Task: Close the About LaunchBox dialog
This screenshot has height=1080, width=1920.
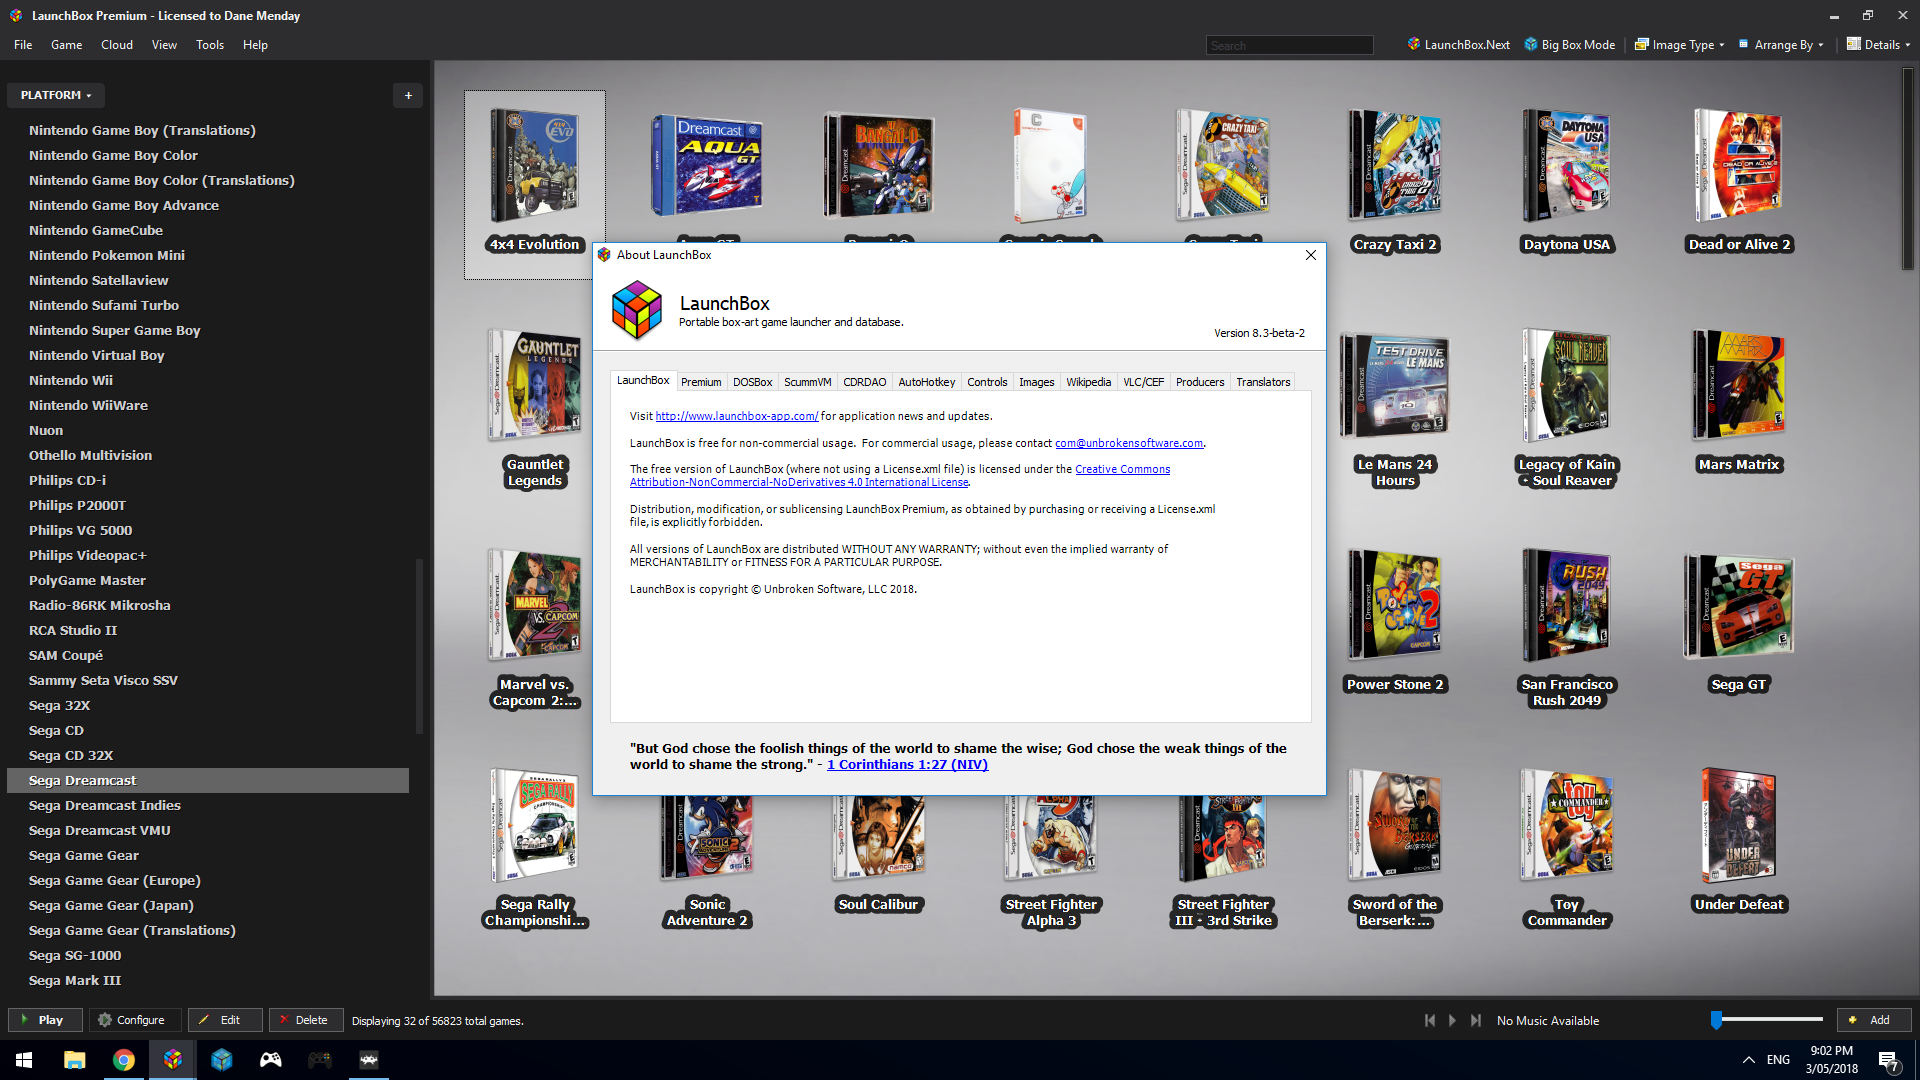Action: pos(1310,255)
